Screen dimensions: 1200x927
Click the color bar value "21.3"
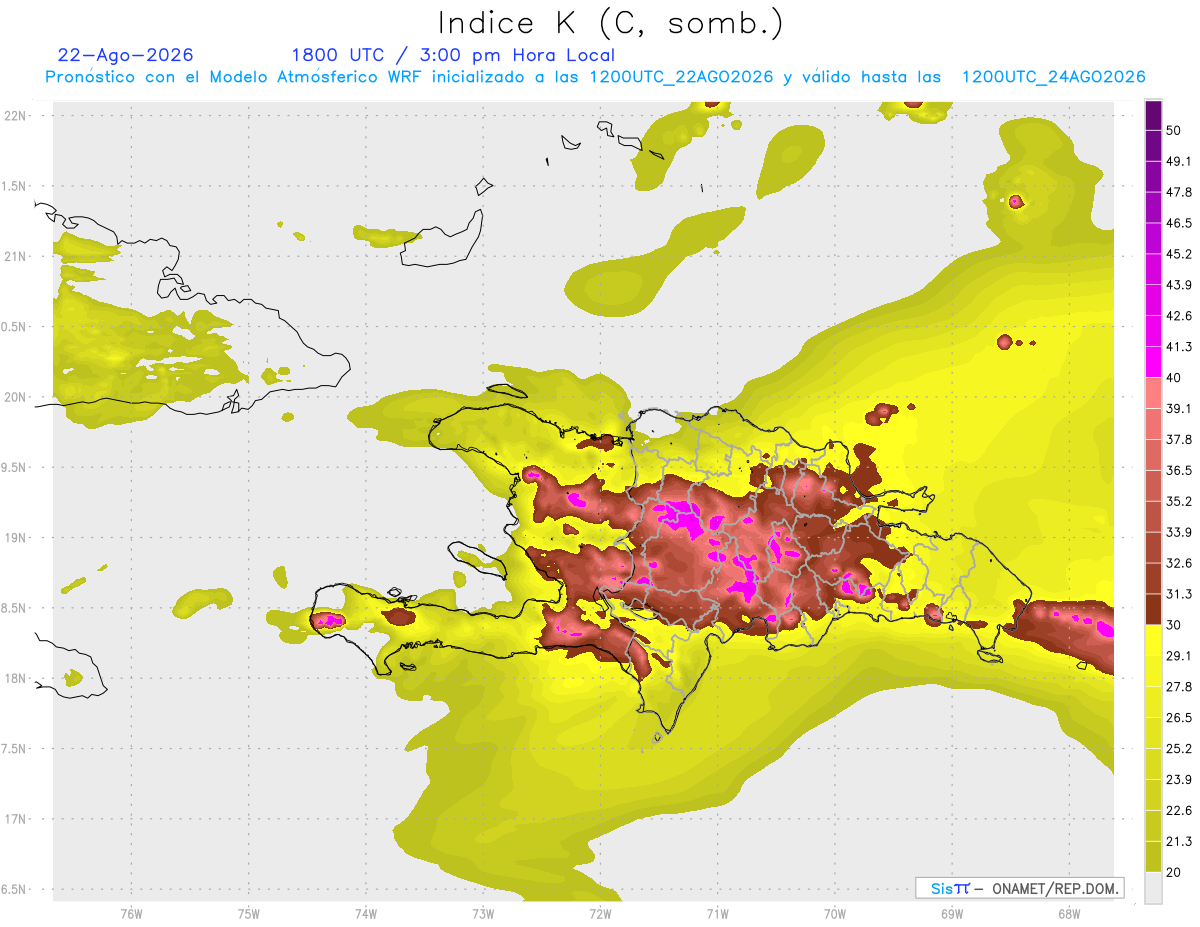(x=1178, y=841)
